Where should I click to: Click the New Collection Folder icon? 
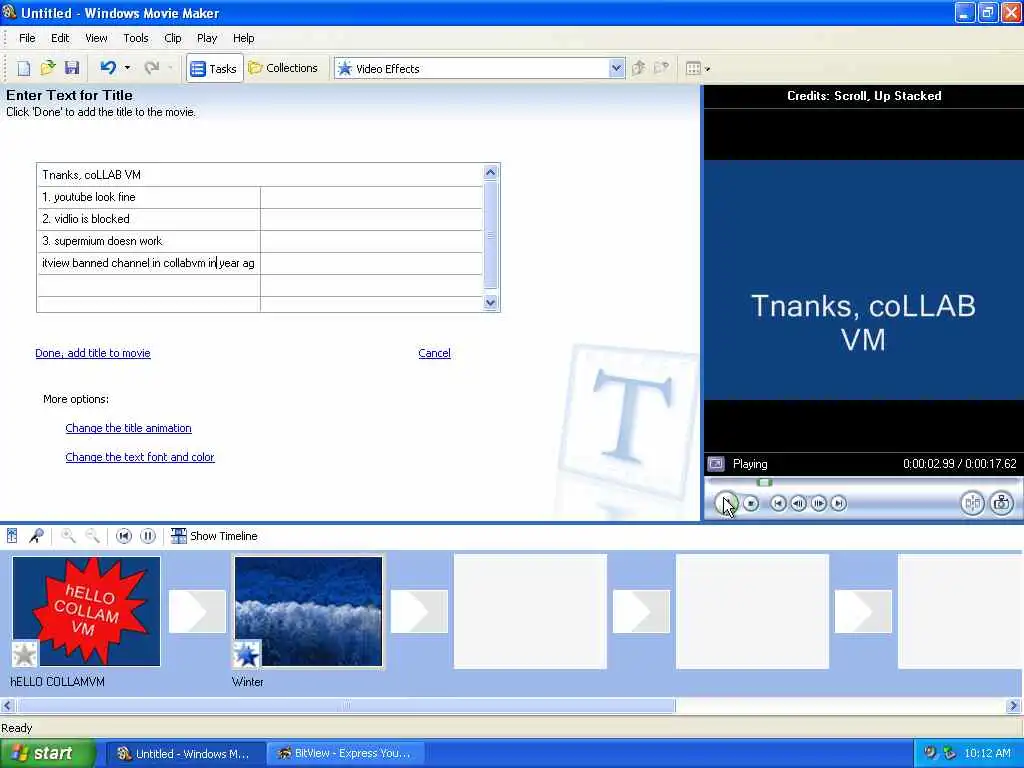[x=662, y=68]
